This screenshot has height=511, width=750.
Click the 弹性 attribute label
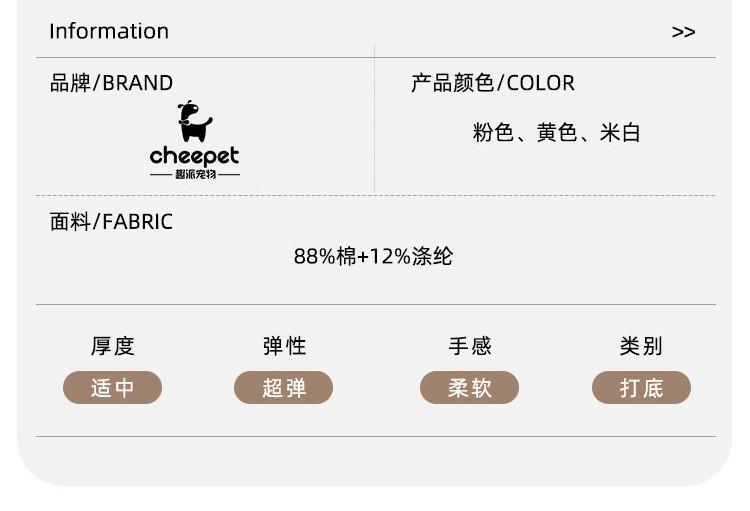[284, 346]
